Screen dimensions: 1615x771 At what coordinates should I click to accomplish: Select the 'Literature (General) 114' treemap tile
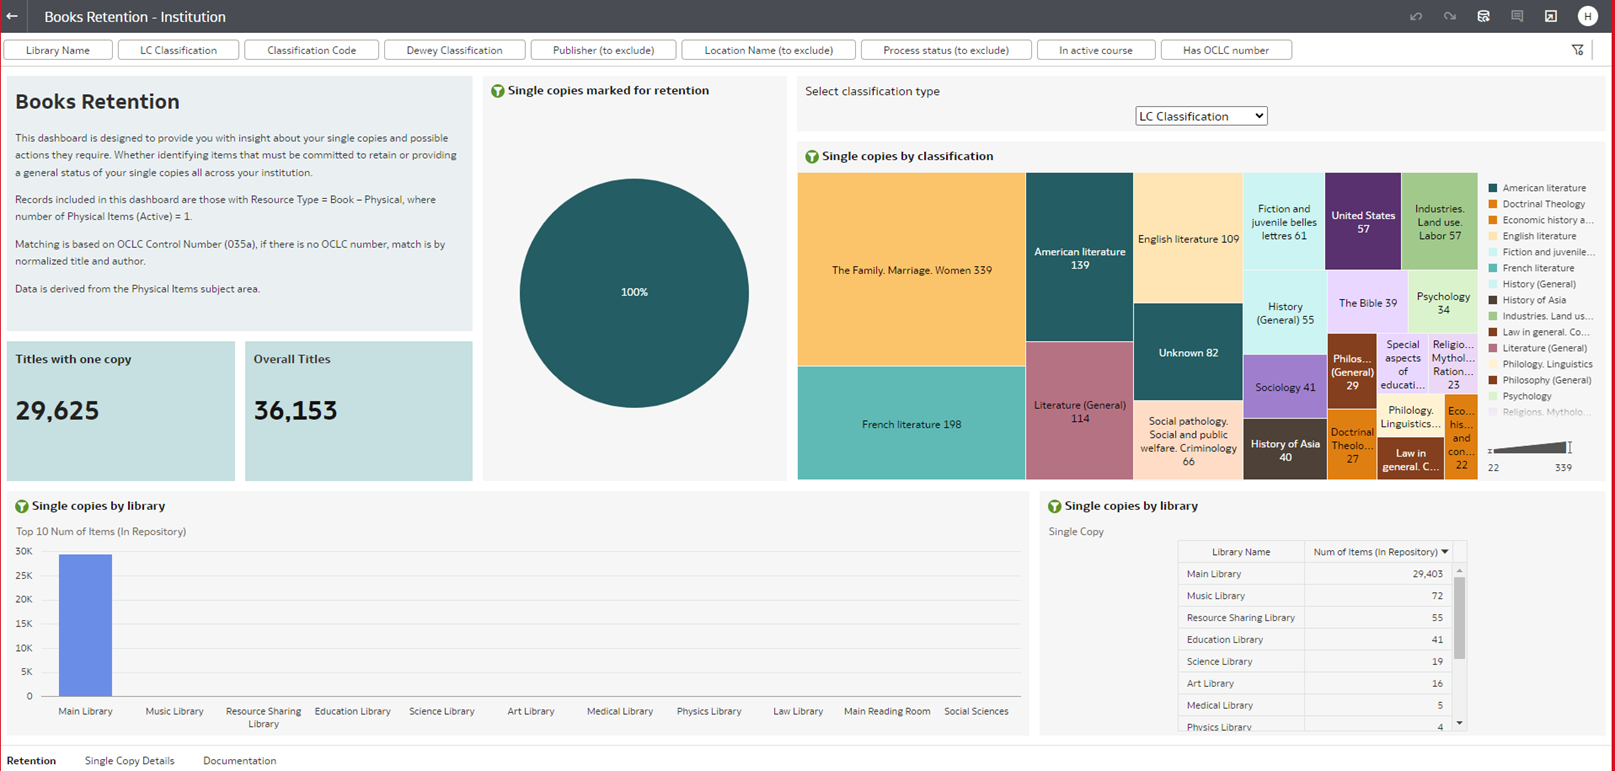point(1080,411)
